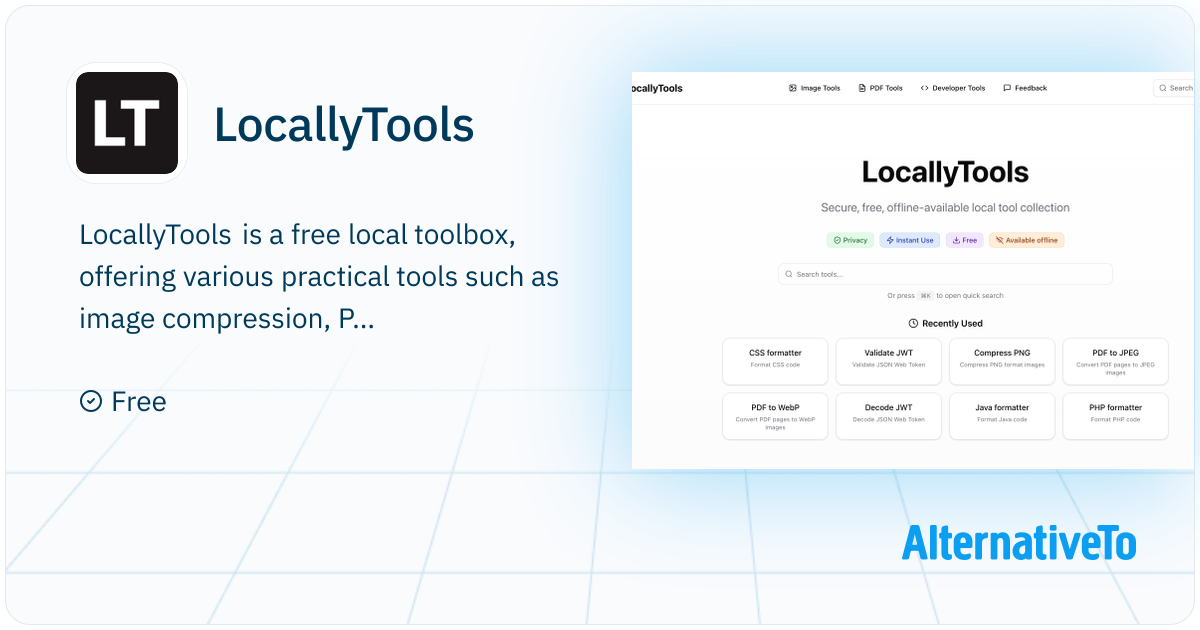The height and width of the screenshot is (630, 1200).
Task: Click the 'Secure, free, offline-available' tagline
Action: [x=945, y=208]
